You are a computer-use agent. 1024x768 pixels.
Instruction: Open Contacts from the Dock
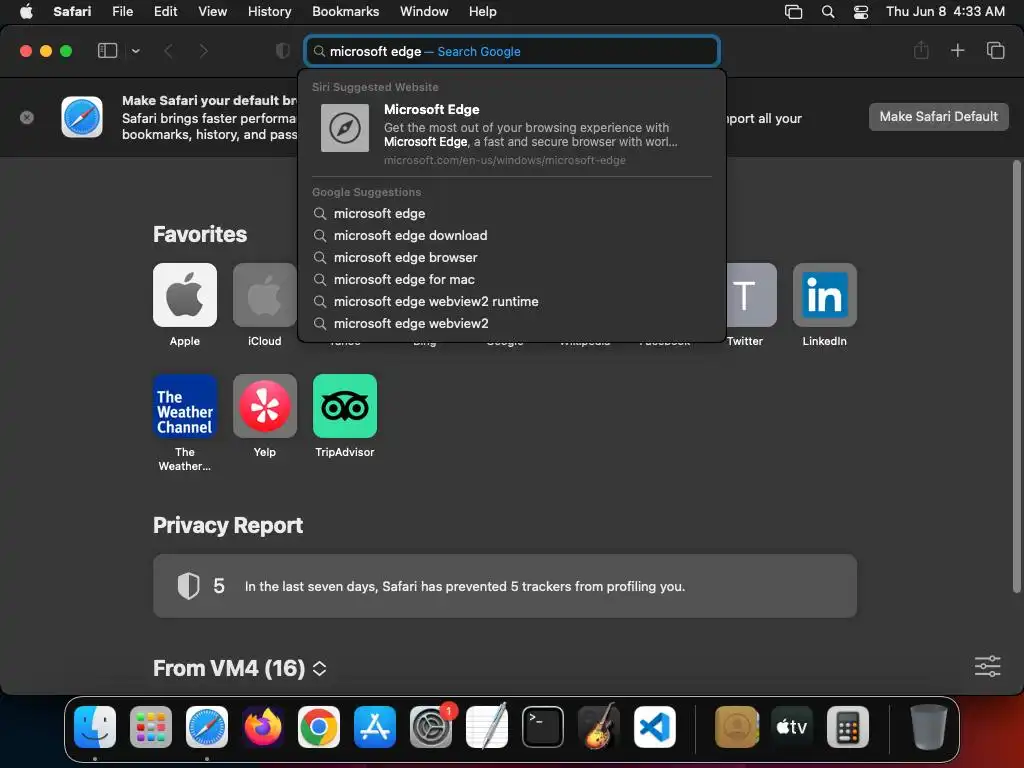pyautogui.click(x=737, y=727)
